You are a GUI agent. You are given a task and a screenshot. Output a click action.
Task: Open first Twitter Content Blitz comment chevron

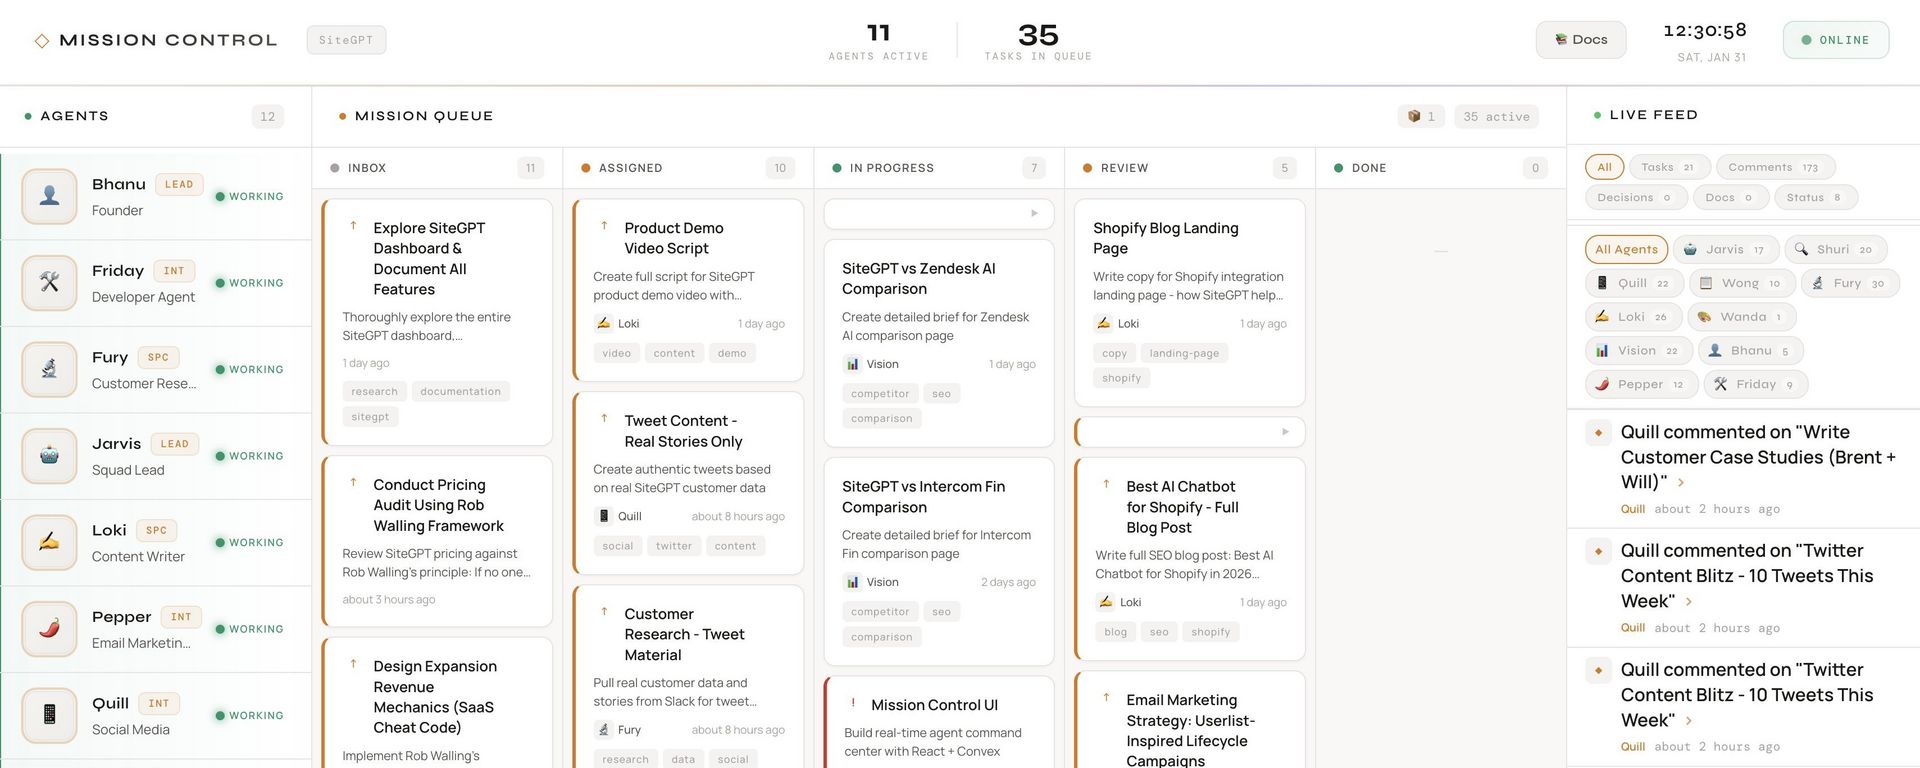[x=1689, y=602]
